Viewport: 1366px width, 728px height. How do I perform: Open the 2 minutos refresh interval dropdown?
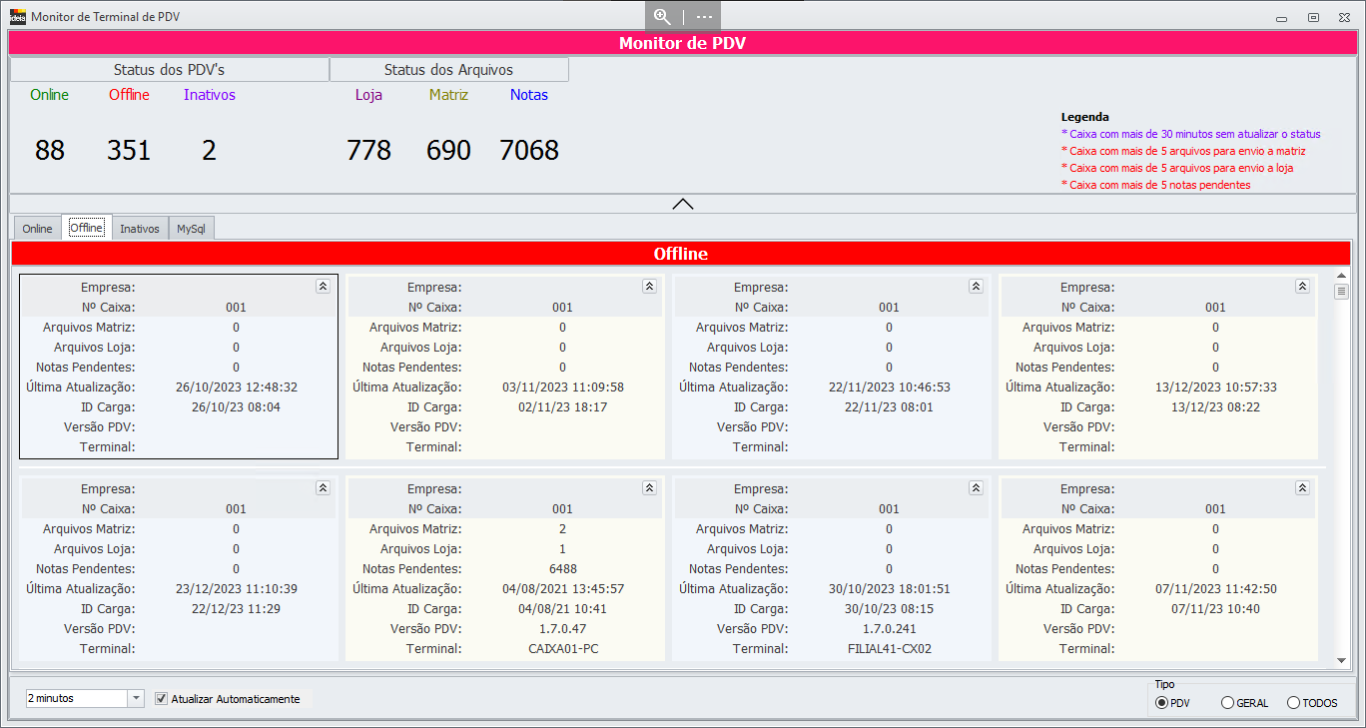click(136, 698)
